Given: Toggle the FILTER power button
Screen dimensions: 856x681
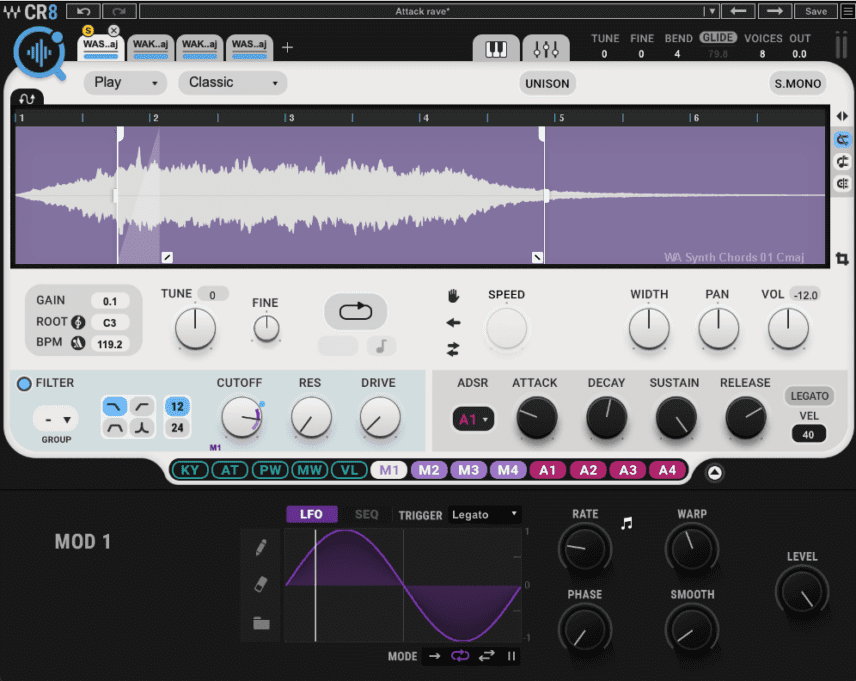Looking at the screenshot, I should coord(24,384).
